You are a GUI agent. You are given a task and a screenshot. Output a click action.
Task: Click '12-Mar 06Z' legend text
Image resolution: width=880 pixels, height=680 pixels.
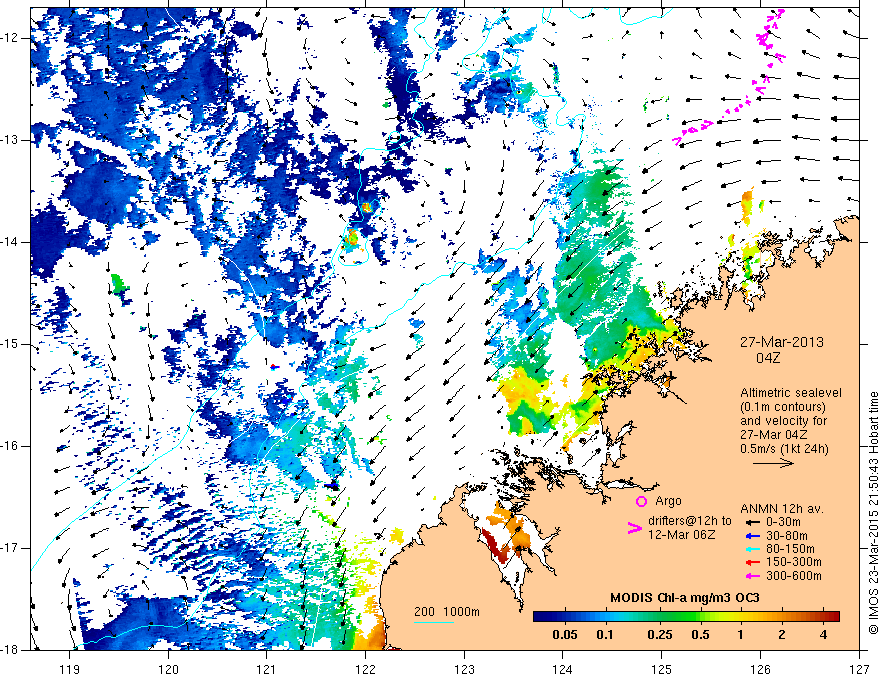tap(681, 534)
